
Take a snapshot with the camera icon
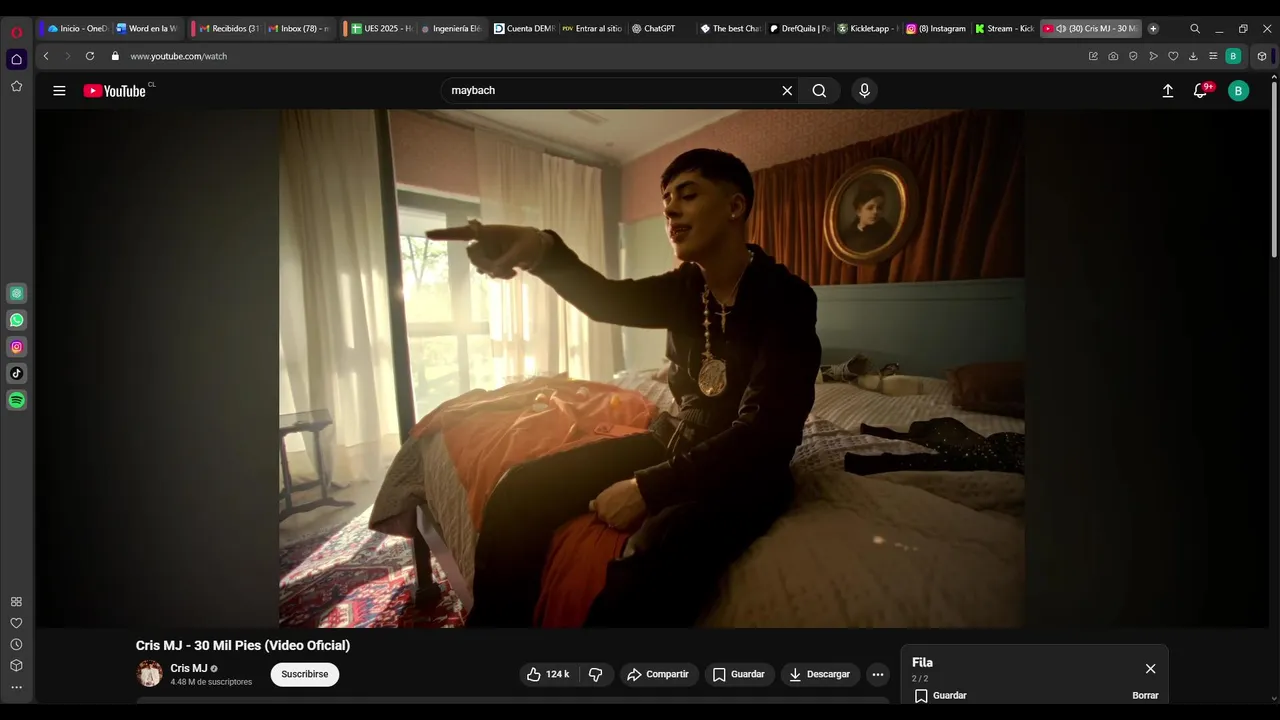point(1113,56)
